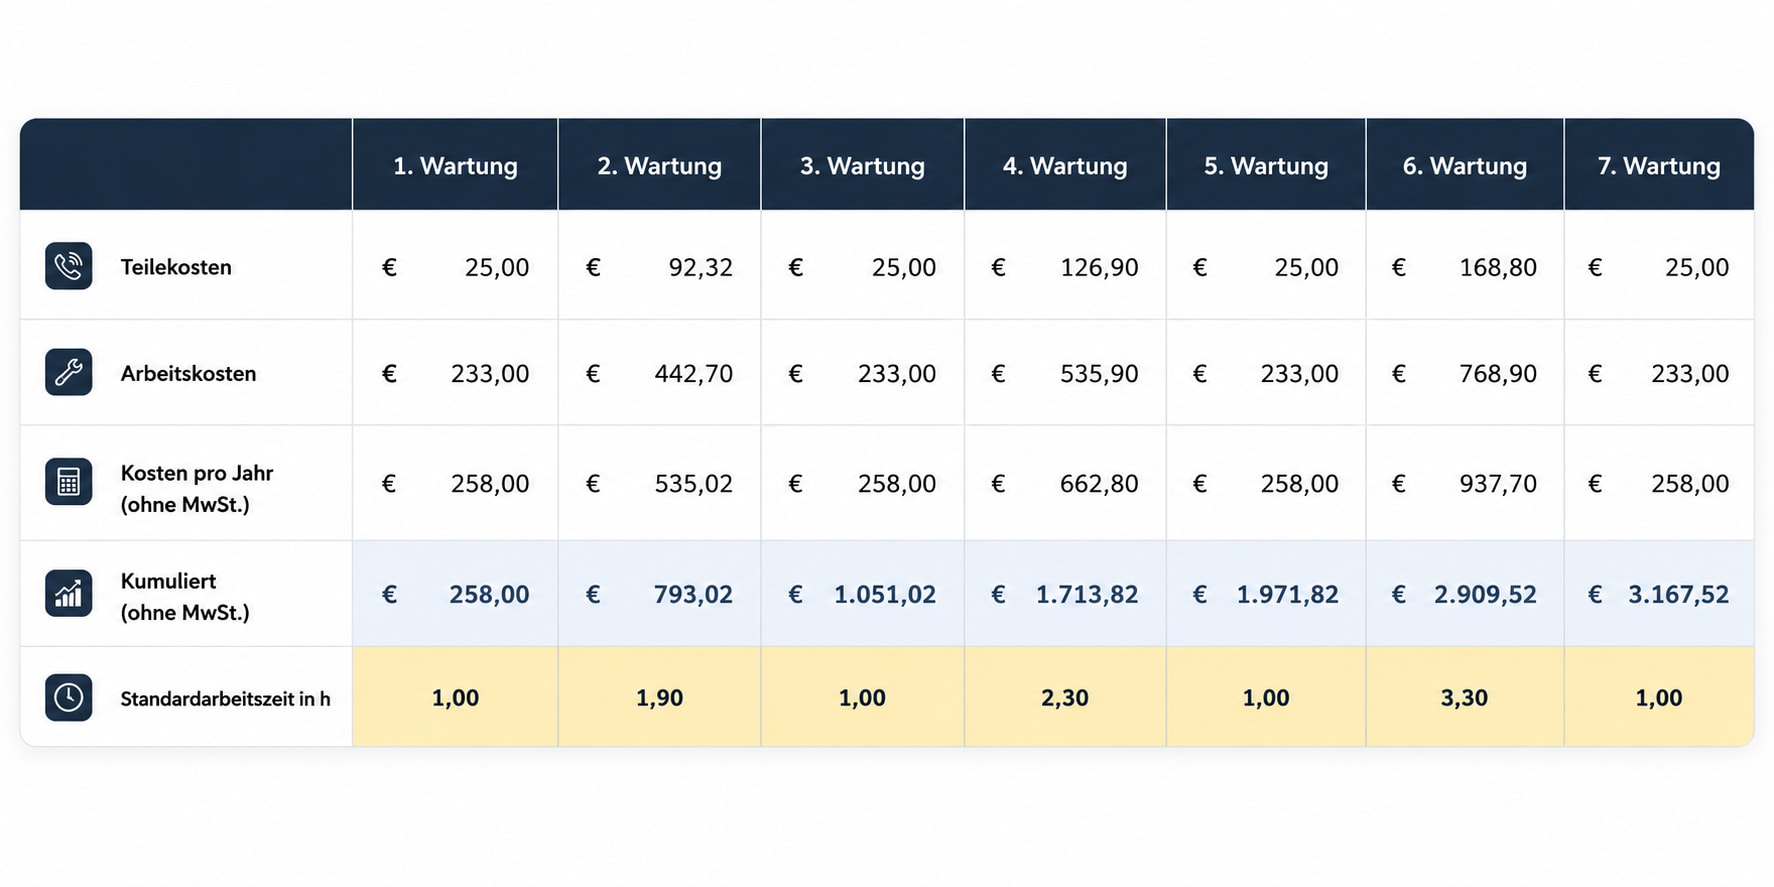Select the 7. Wartung column header
1774x887 pixels.
[x=1659, y=165]
